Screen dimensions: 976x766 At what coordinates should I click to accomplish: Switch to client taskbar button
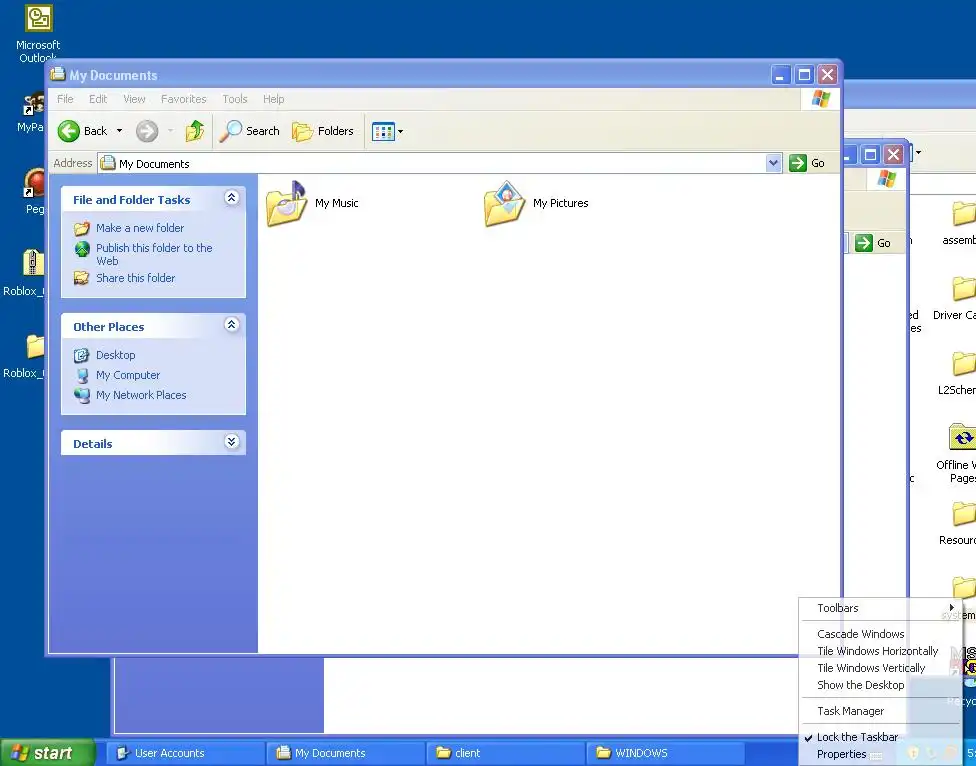505,753
